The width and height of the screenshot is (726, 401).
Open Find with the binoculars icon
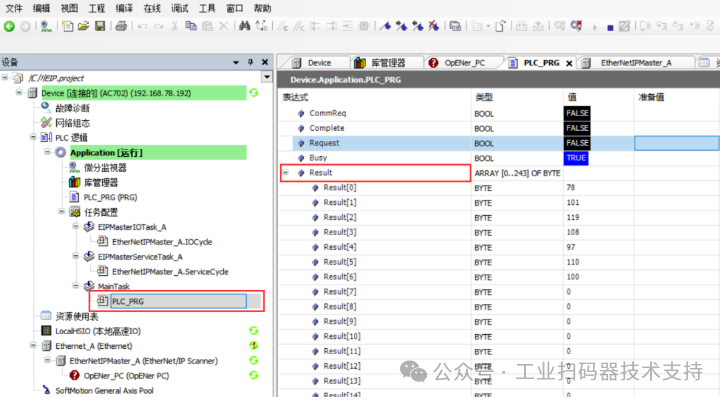click(244, 26)
